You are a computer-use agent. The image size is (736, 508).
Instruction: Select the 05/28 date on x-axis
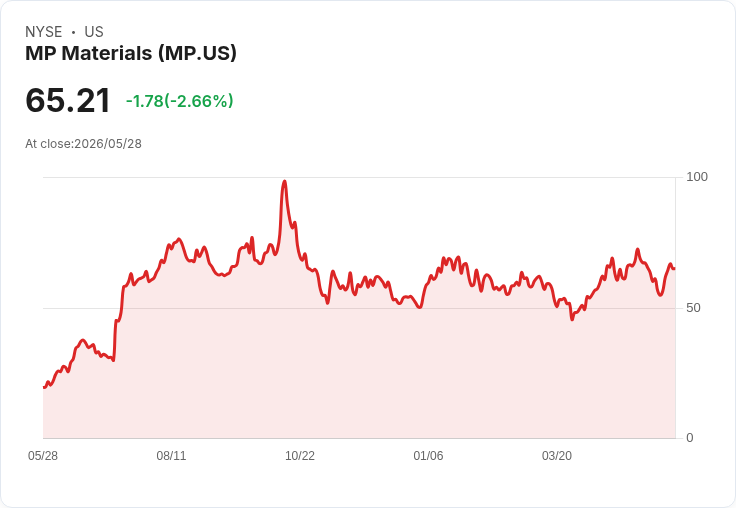coord(43,456)
